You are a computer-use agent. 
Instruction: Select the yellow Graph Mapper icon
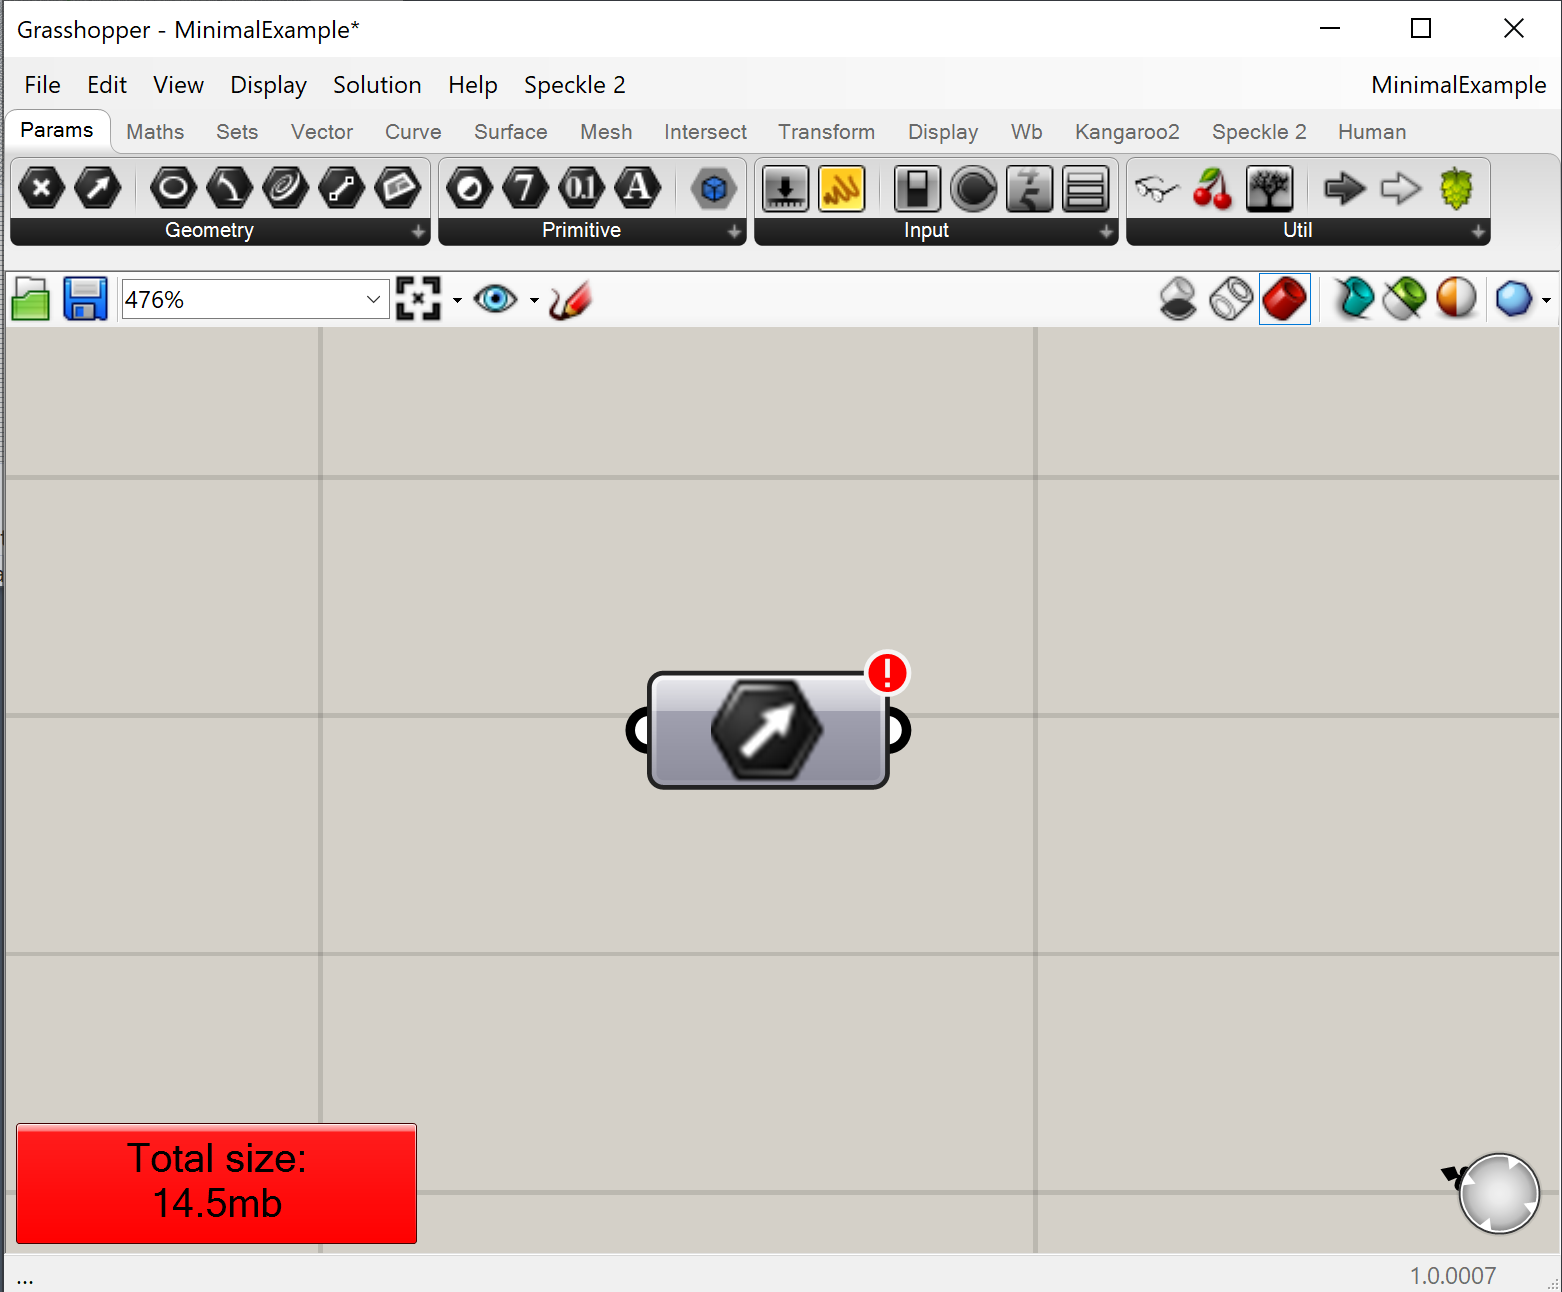point(841,188)
